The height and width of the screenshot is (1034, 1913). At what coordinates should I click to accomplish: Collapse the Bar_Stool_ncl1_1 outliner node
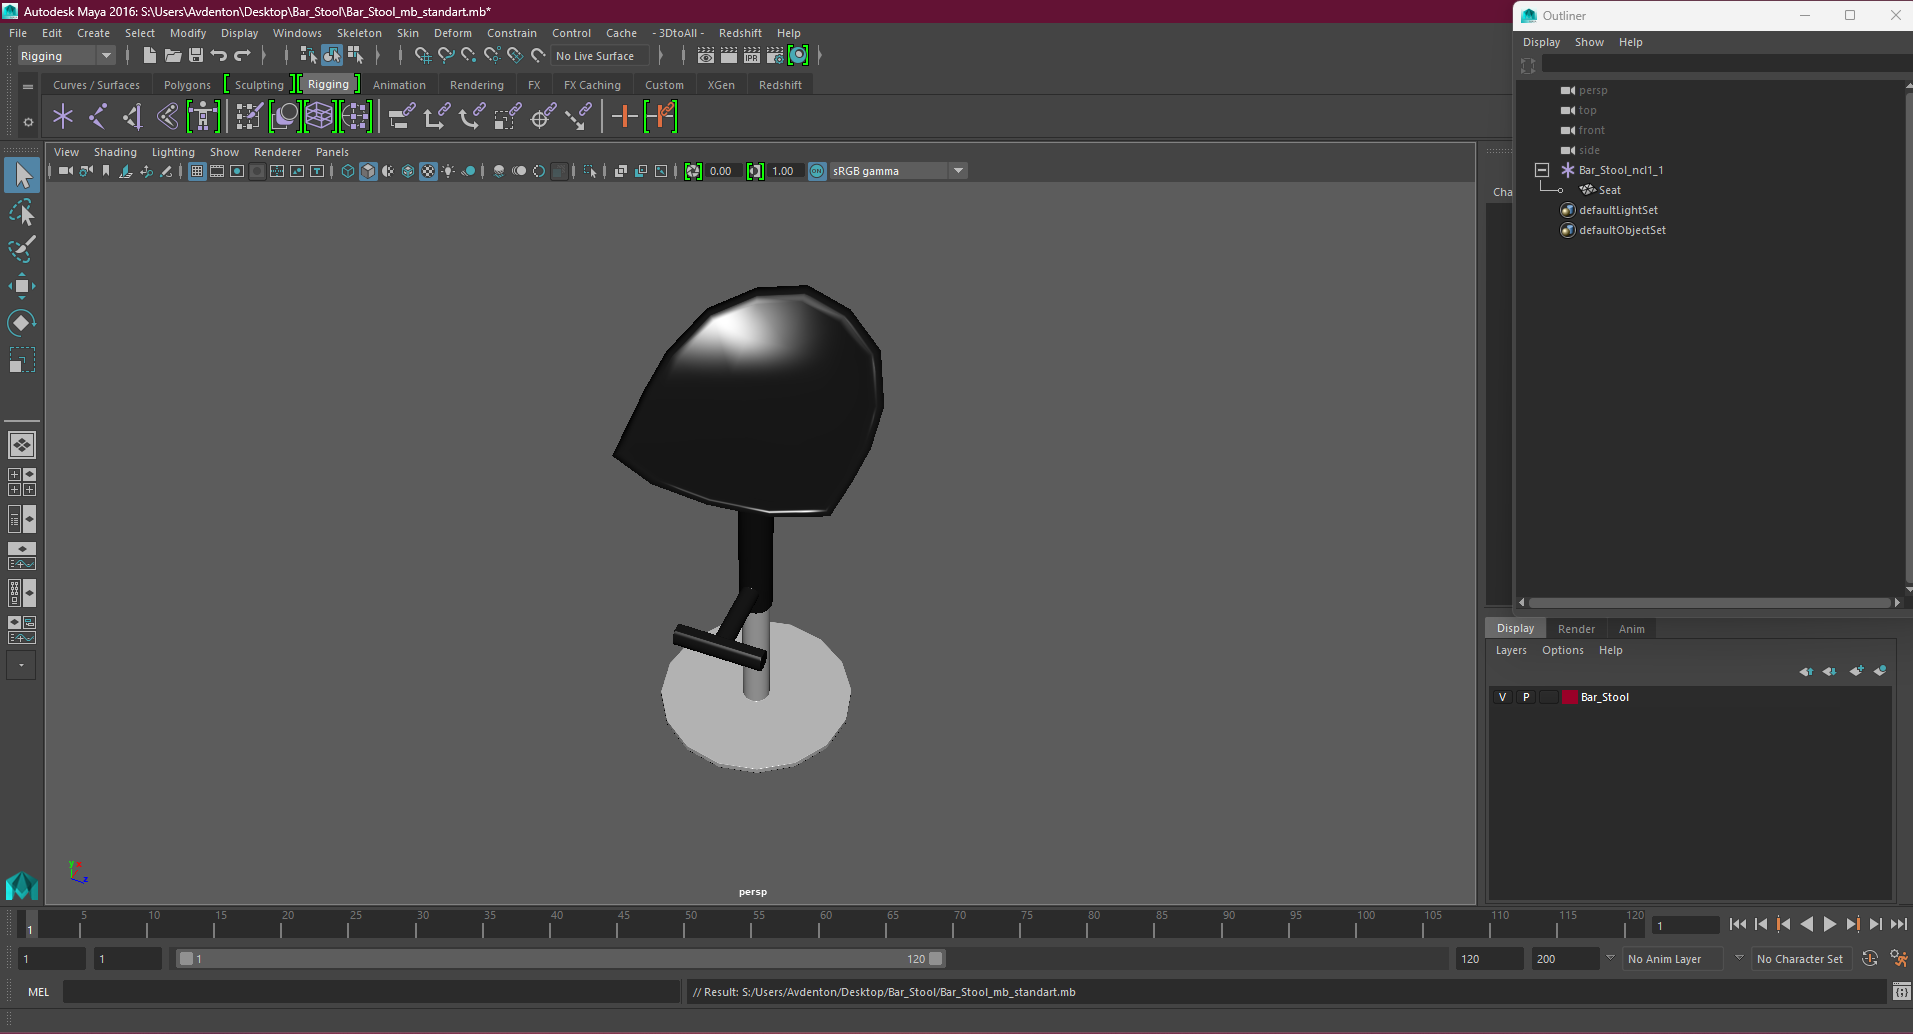click(1542, 170)
